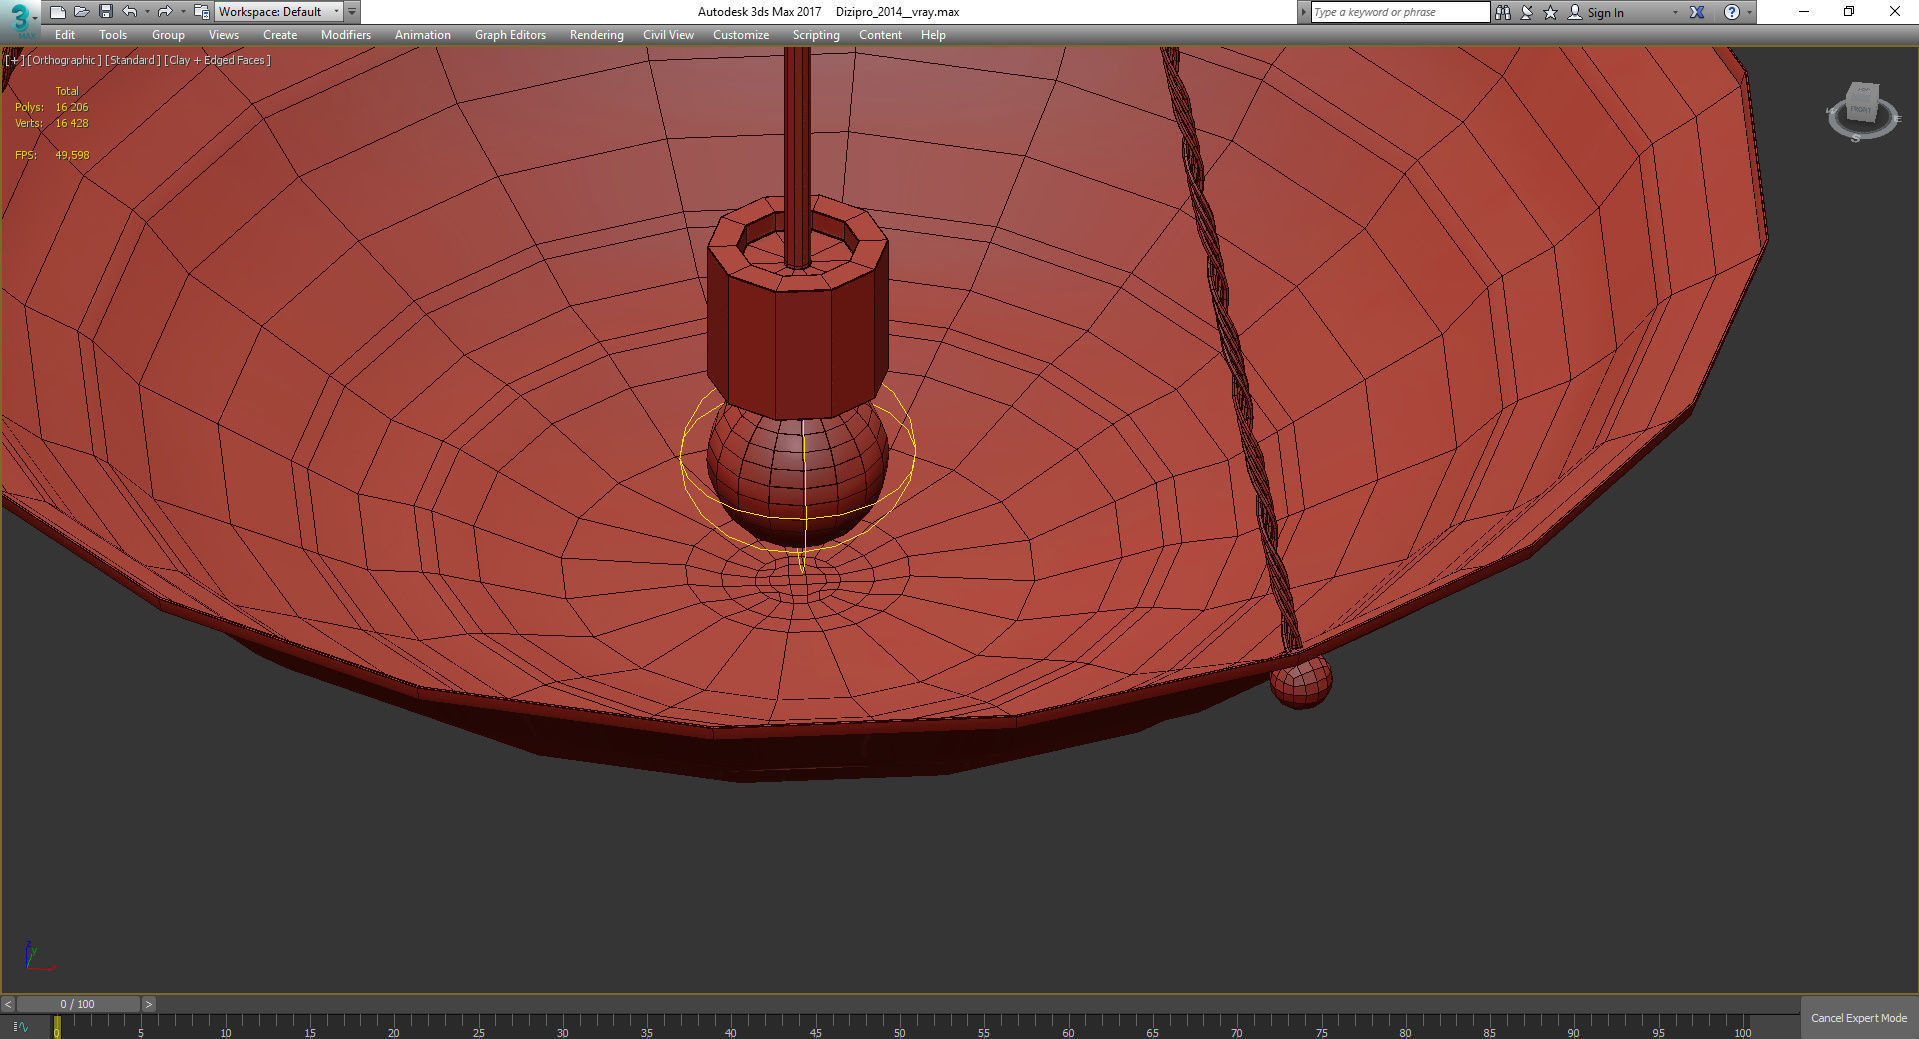Viewport: 1919px width, 1039px height.
Task: Step to next frame with > arrow
Action: [x=148, y=1004]
